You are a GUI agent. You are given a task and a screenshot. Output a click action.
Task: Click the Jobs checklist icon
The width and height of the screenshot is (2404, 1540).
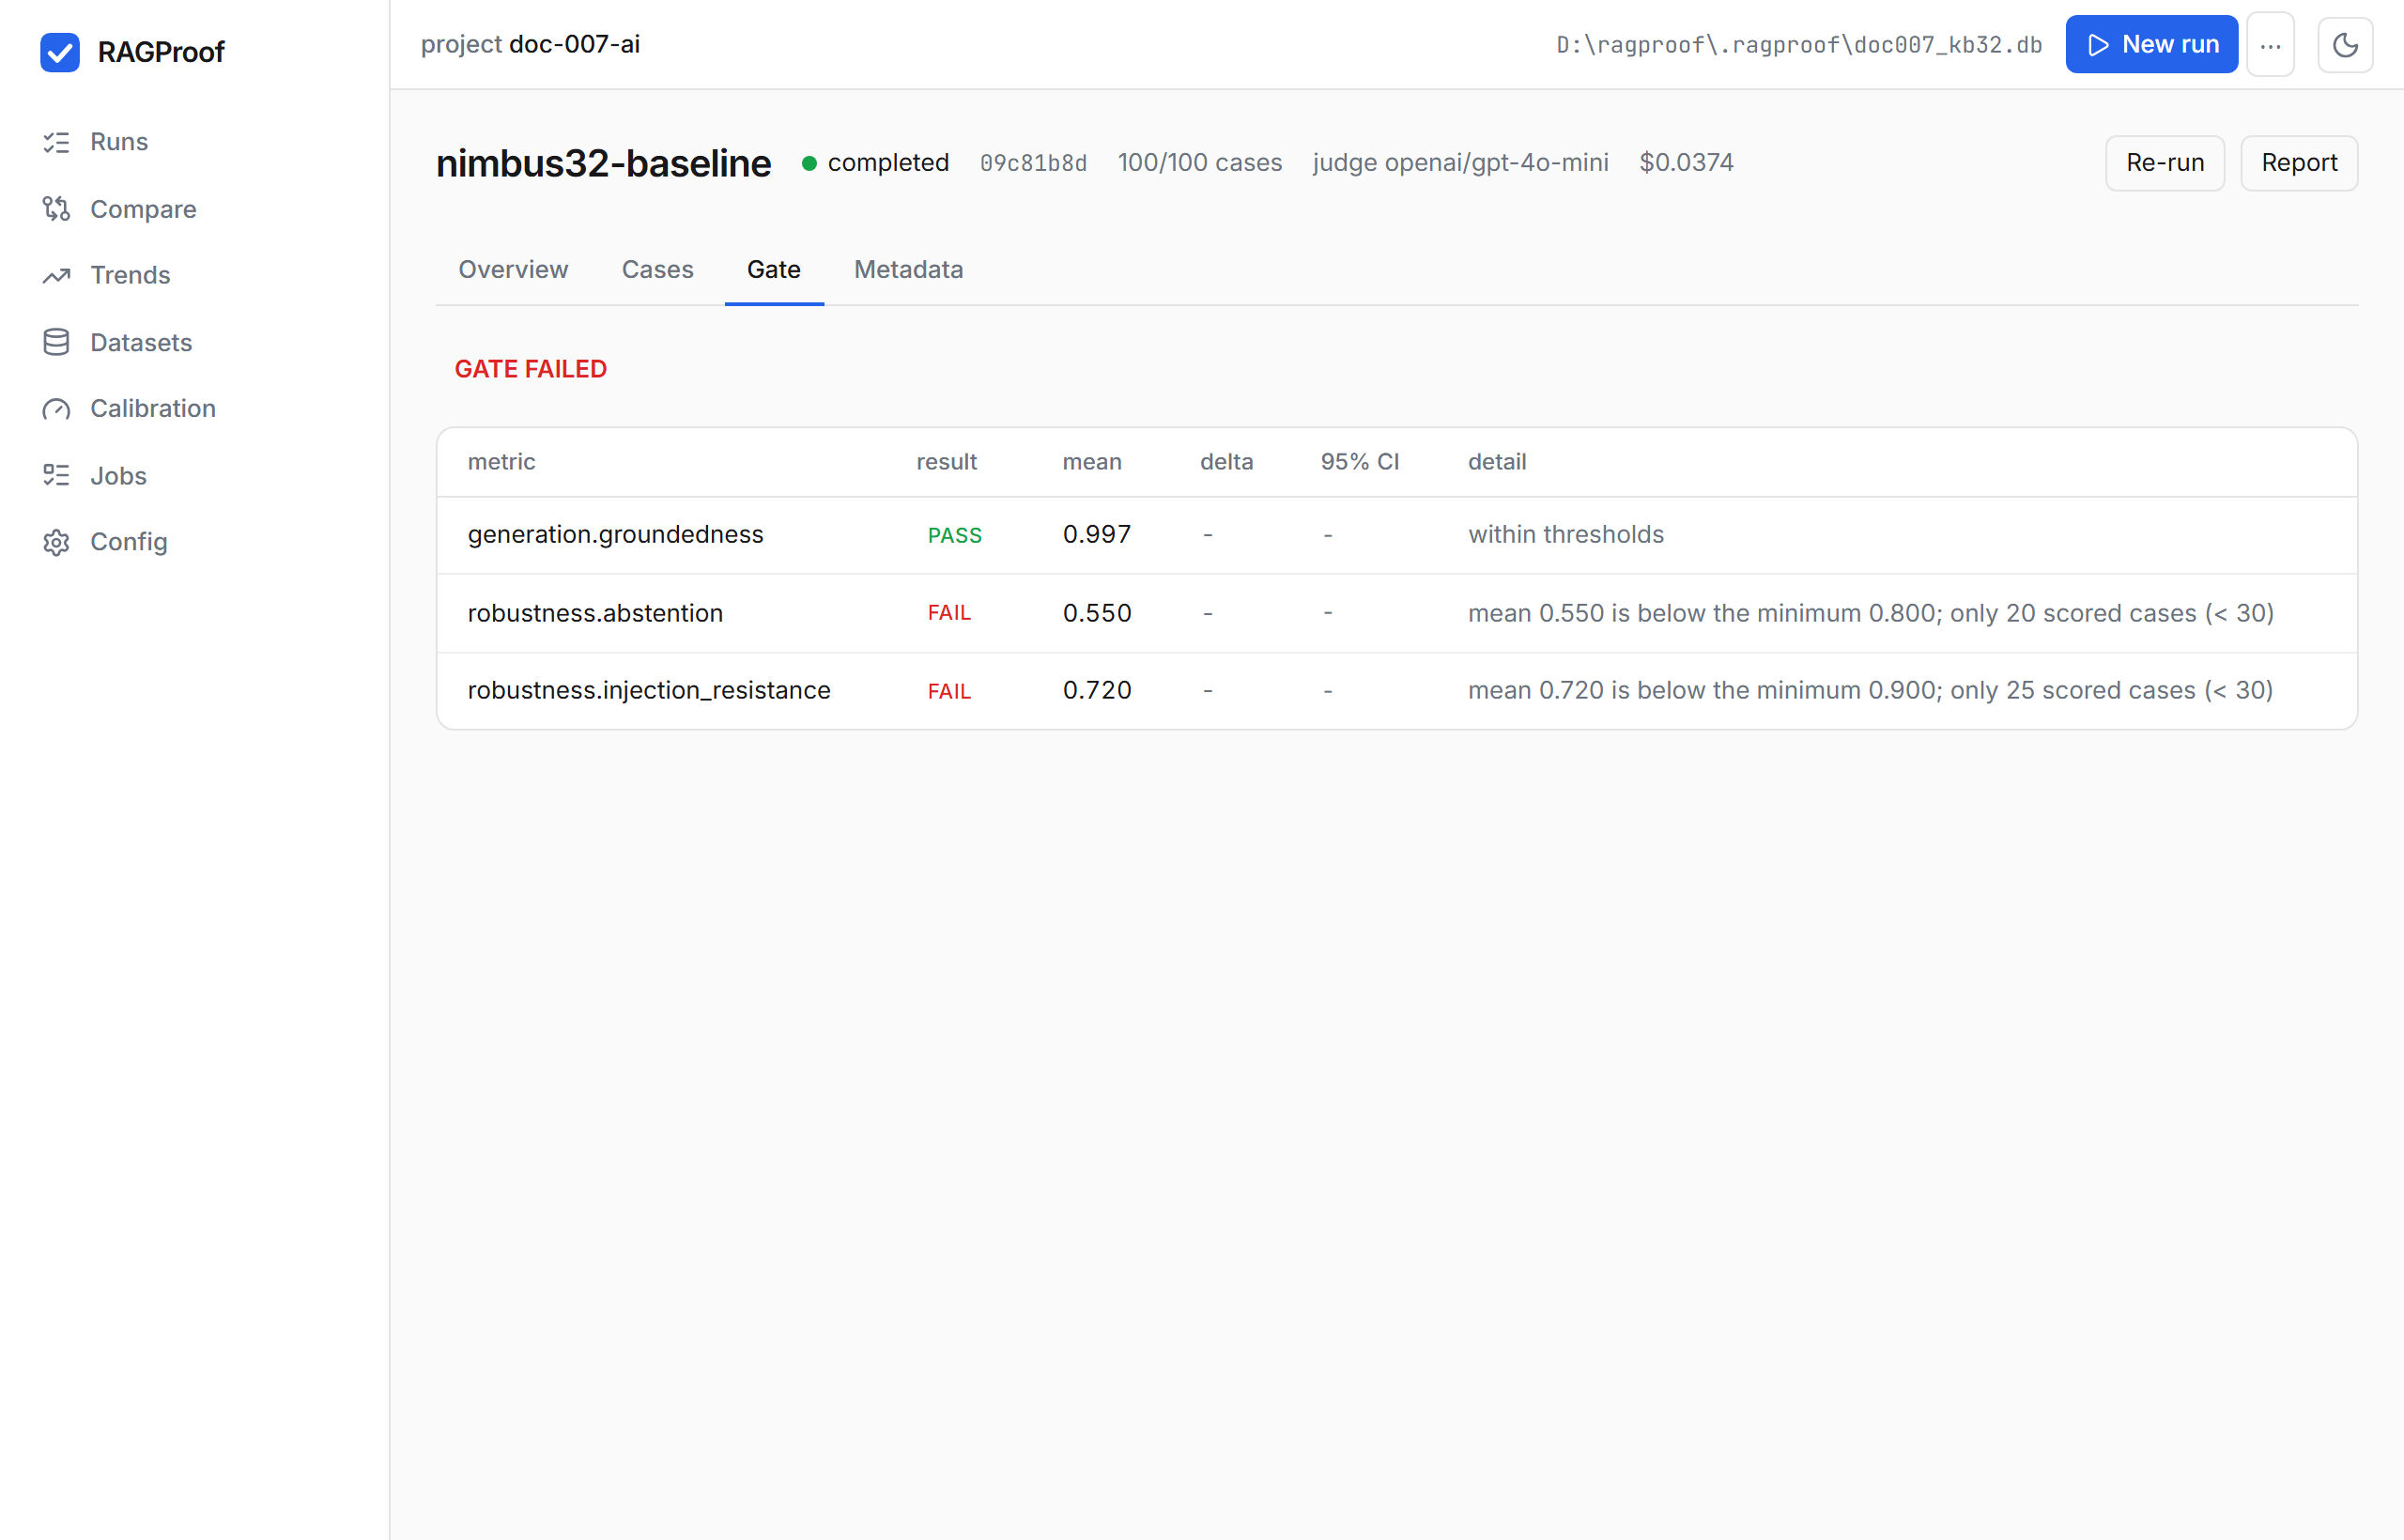[56, 475]
